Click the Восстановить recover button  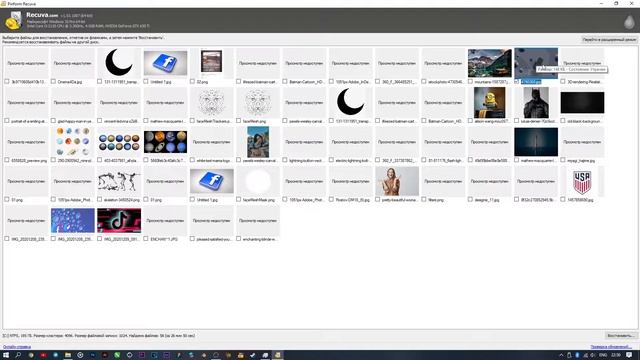(x=620, y=336)
